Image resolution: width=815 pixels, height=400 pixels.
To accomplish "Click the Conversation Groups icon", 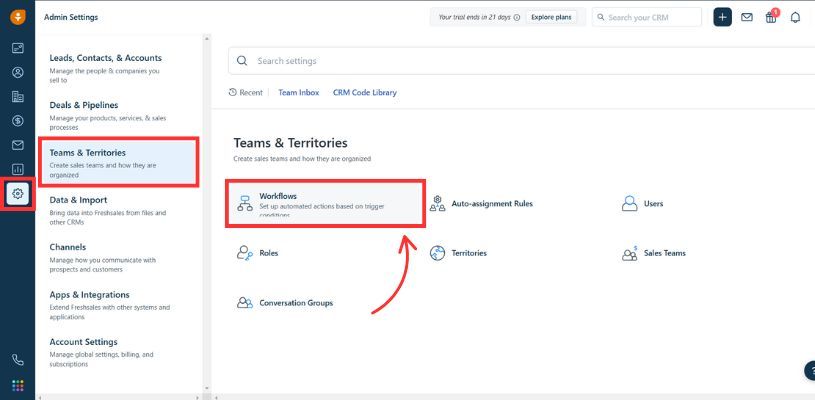I will (x=245, y=302).
